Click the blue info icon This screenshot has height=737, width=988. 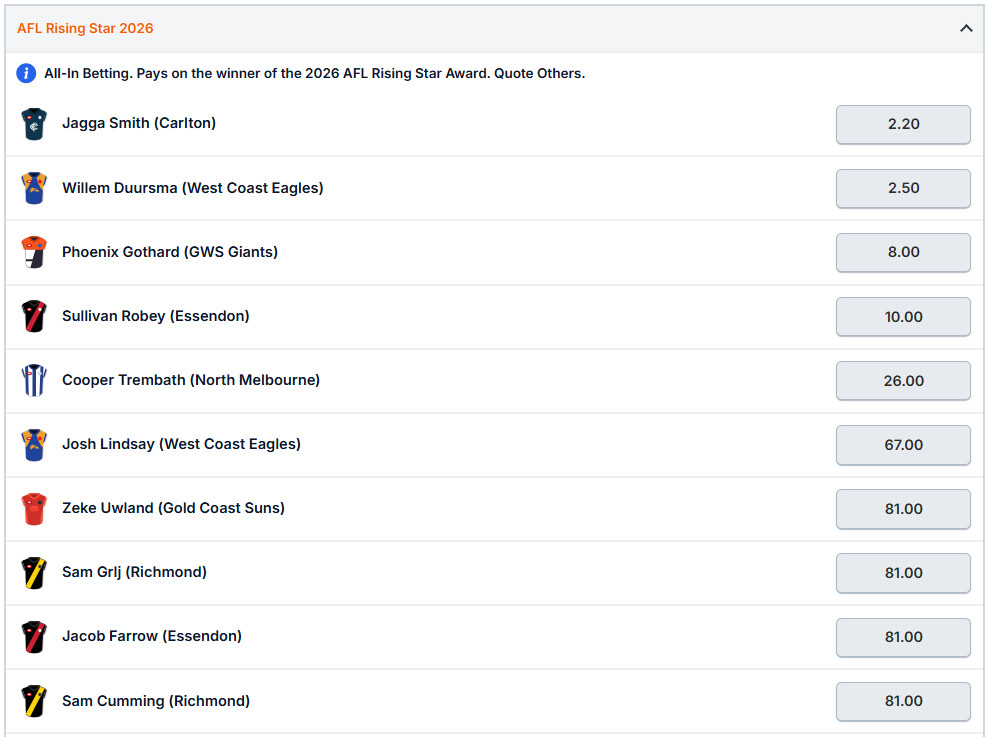tap(26, 73)
